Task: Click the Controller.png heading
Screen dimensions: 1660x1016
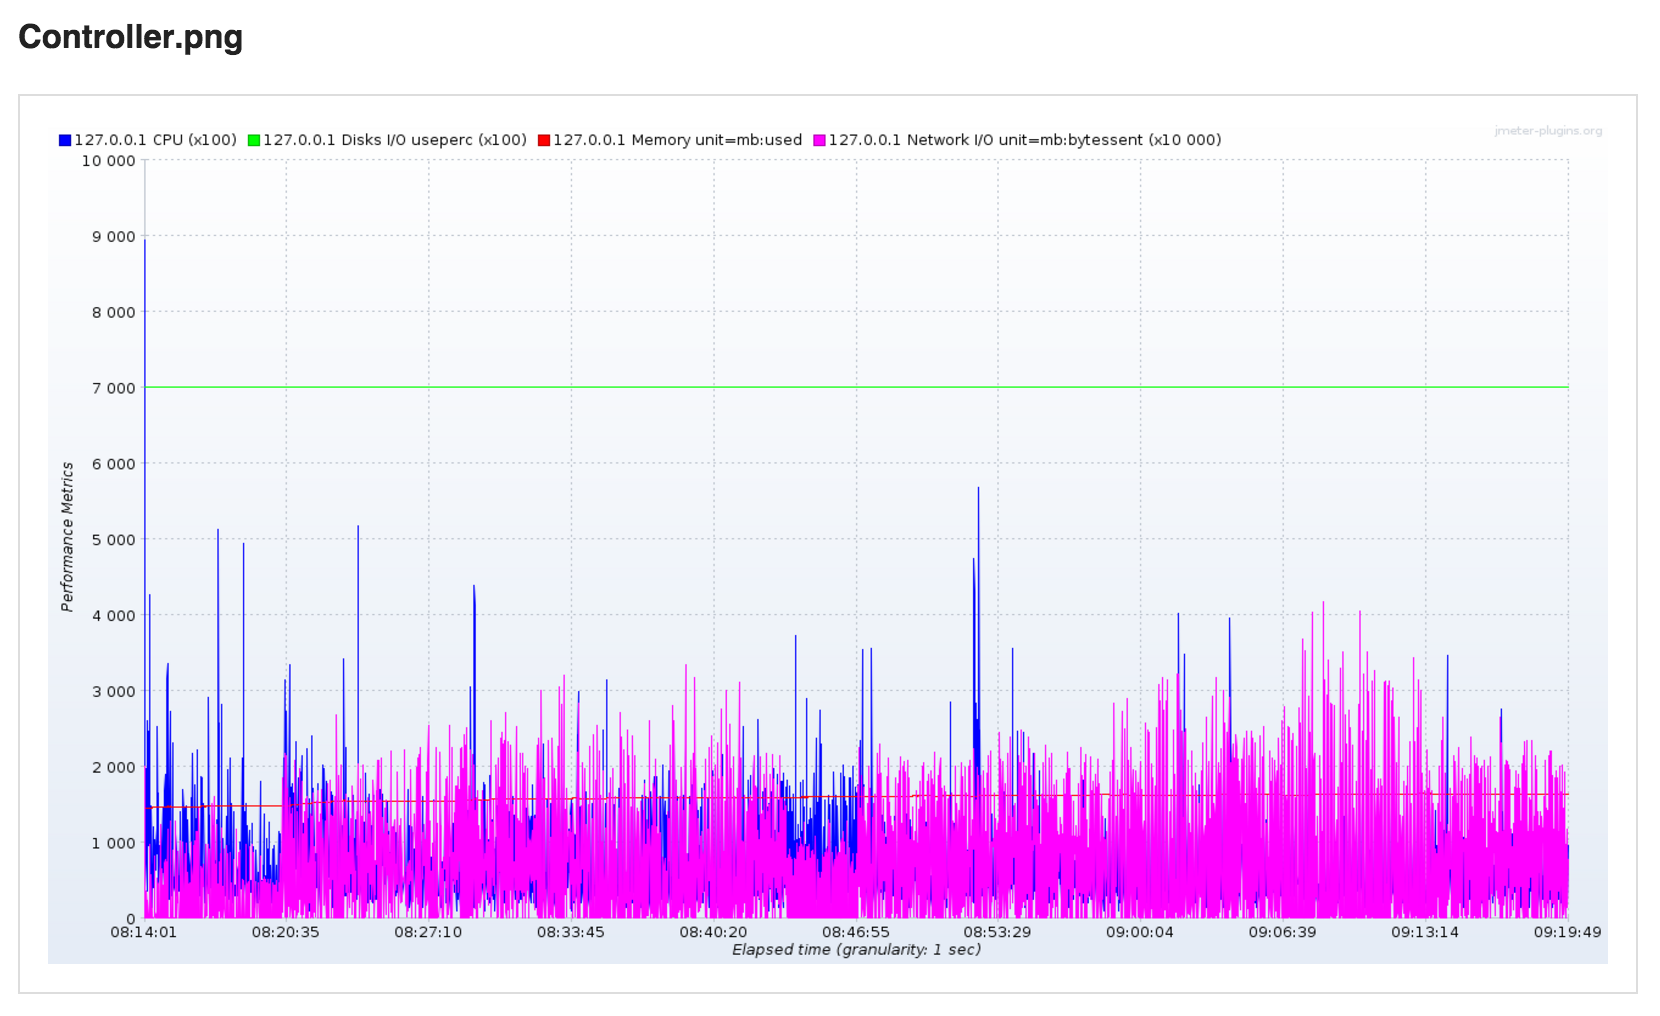Action: 131,37
